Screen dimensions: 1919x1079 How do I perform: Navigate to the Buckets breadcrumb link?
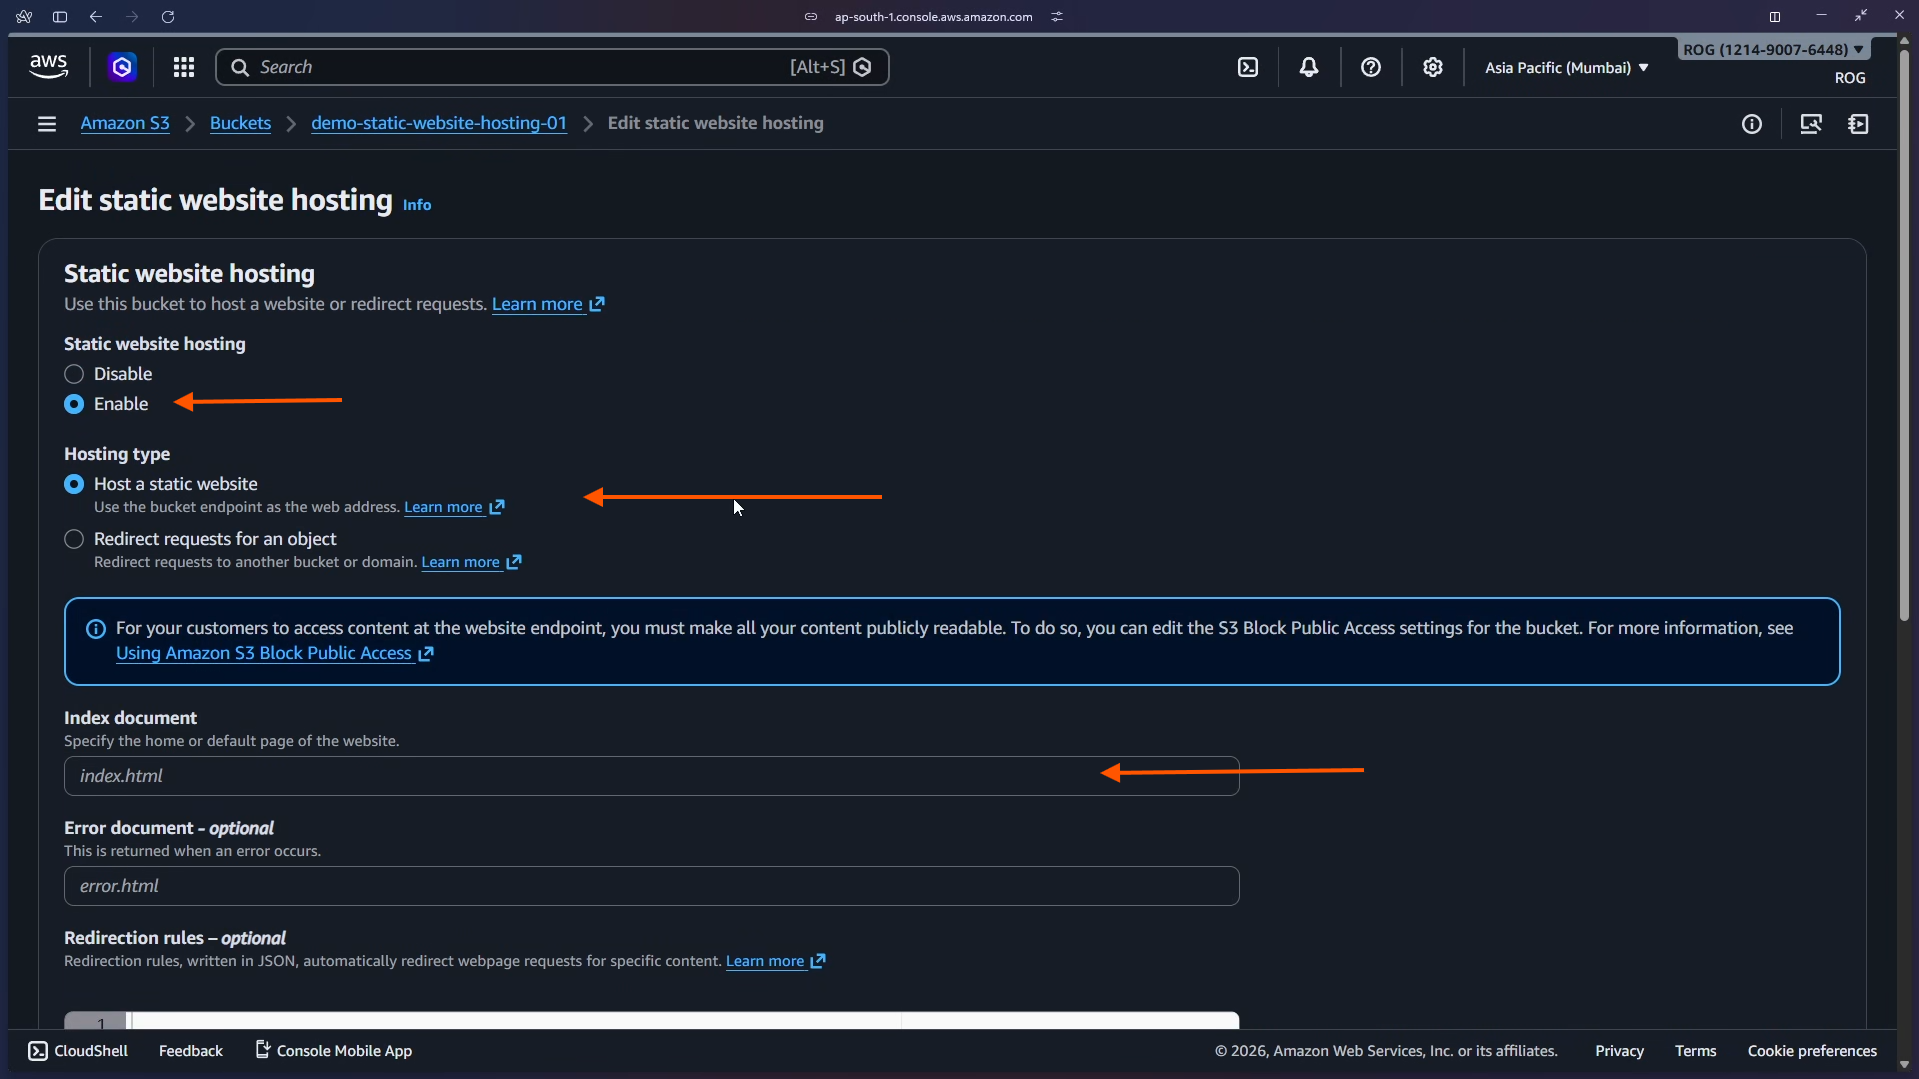coord(240,123)
